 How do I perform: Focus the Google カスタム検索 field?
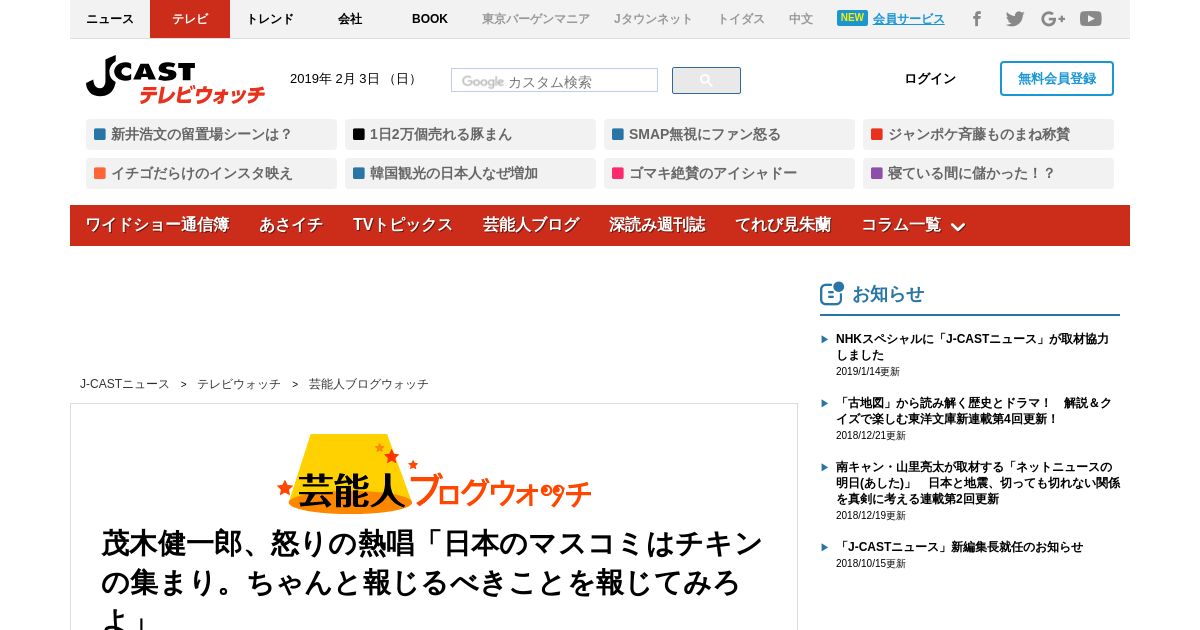554,81
